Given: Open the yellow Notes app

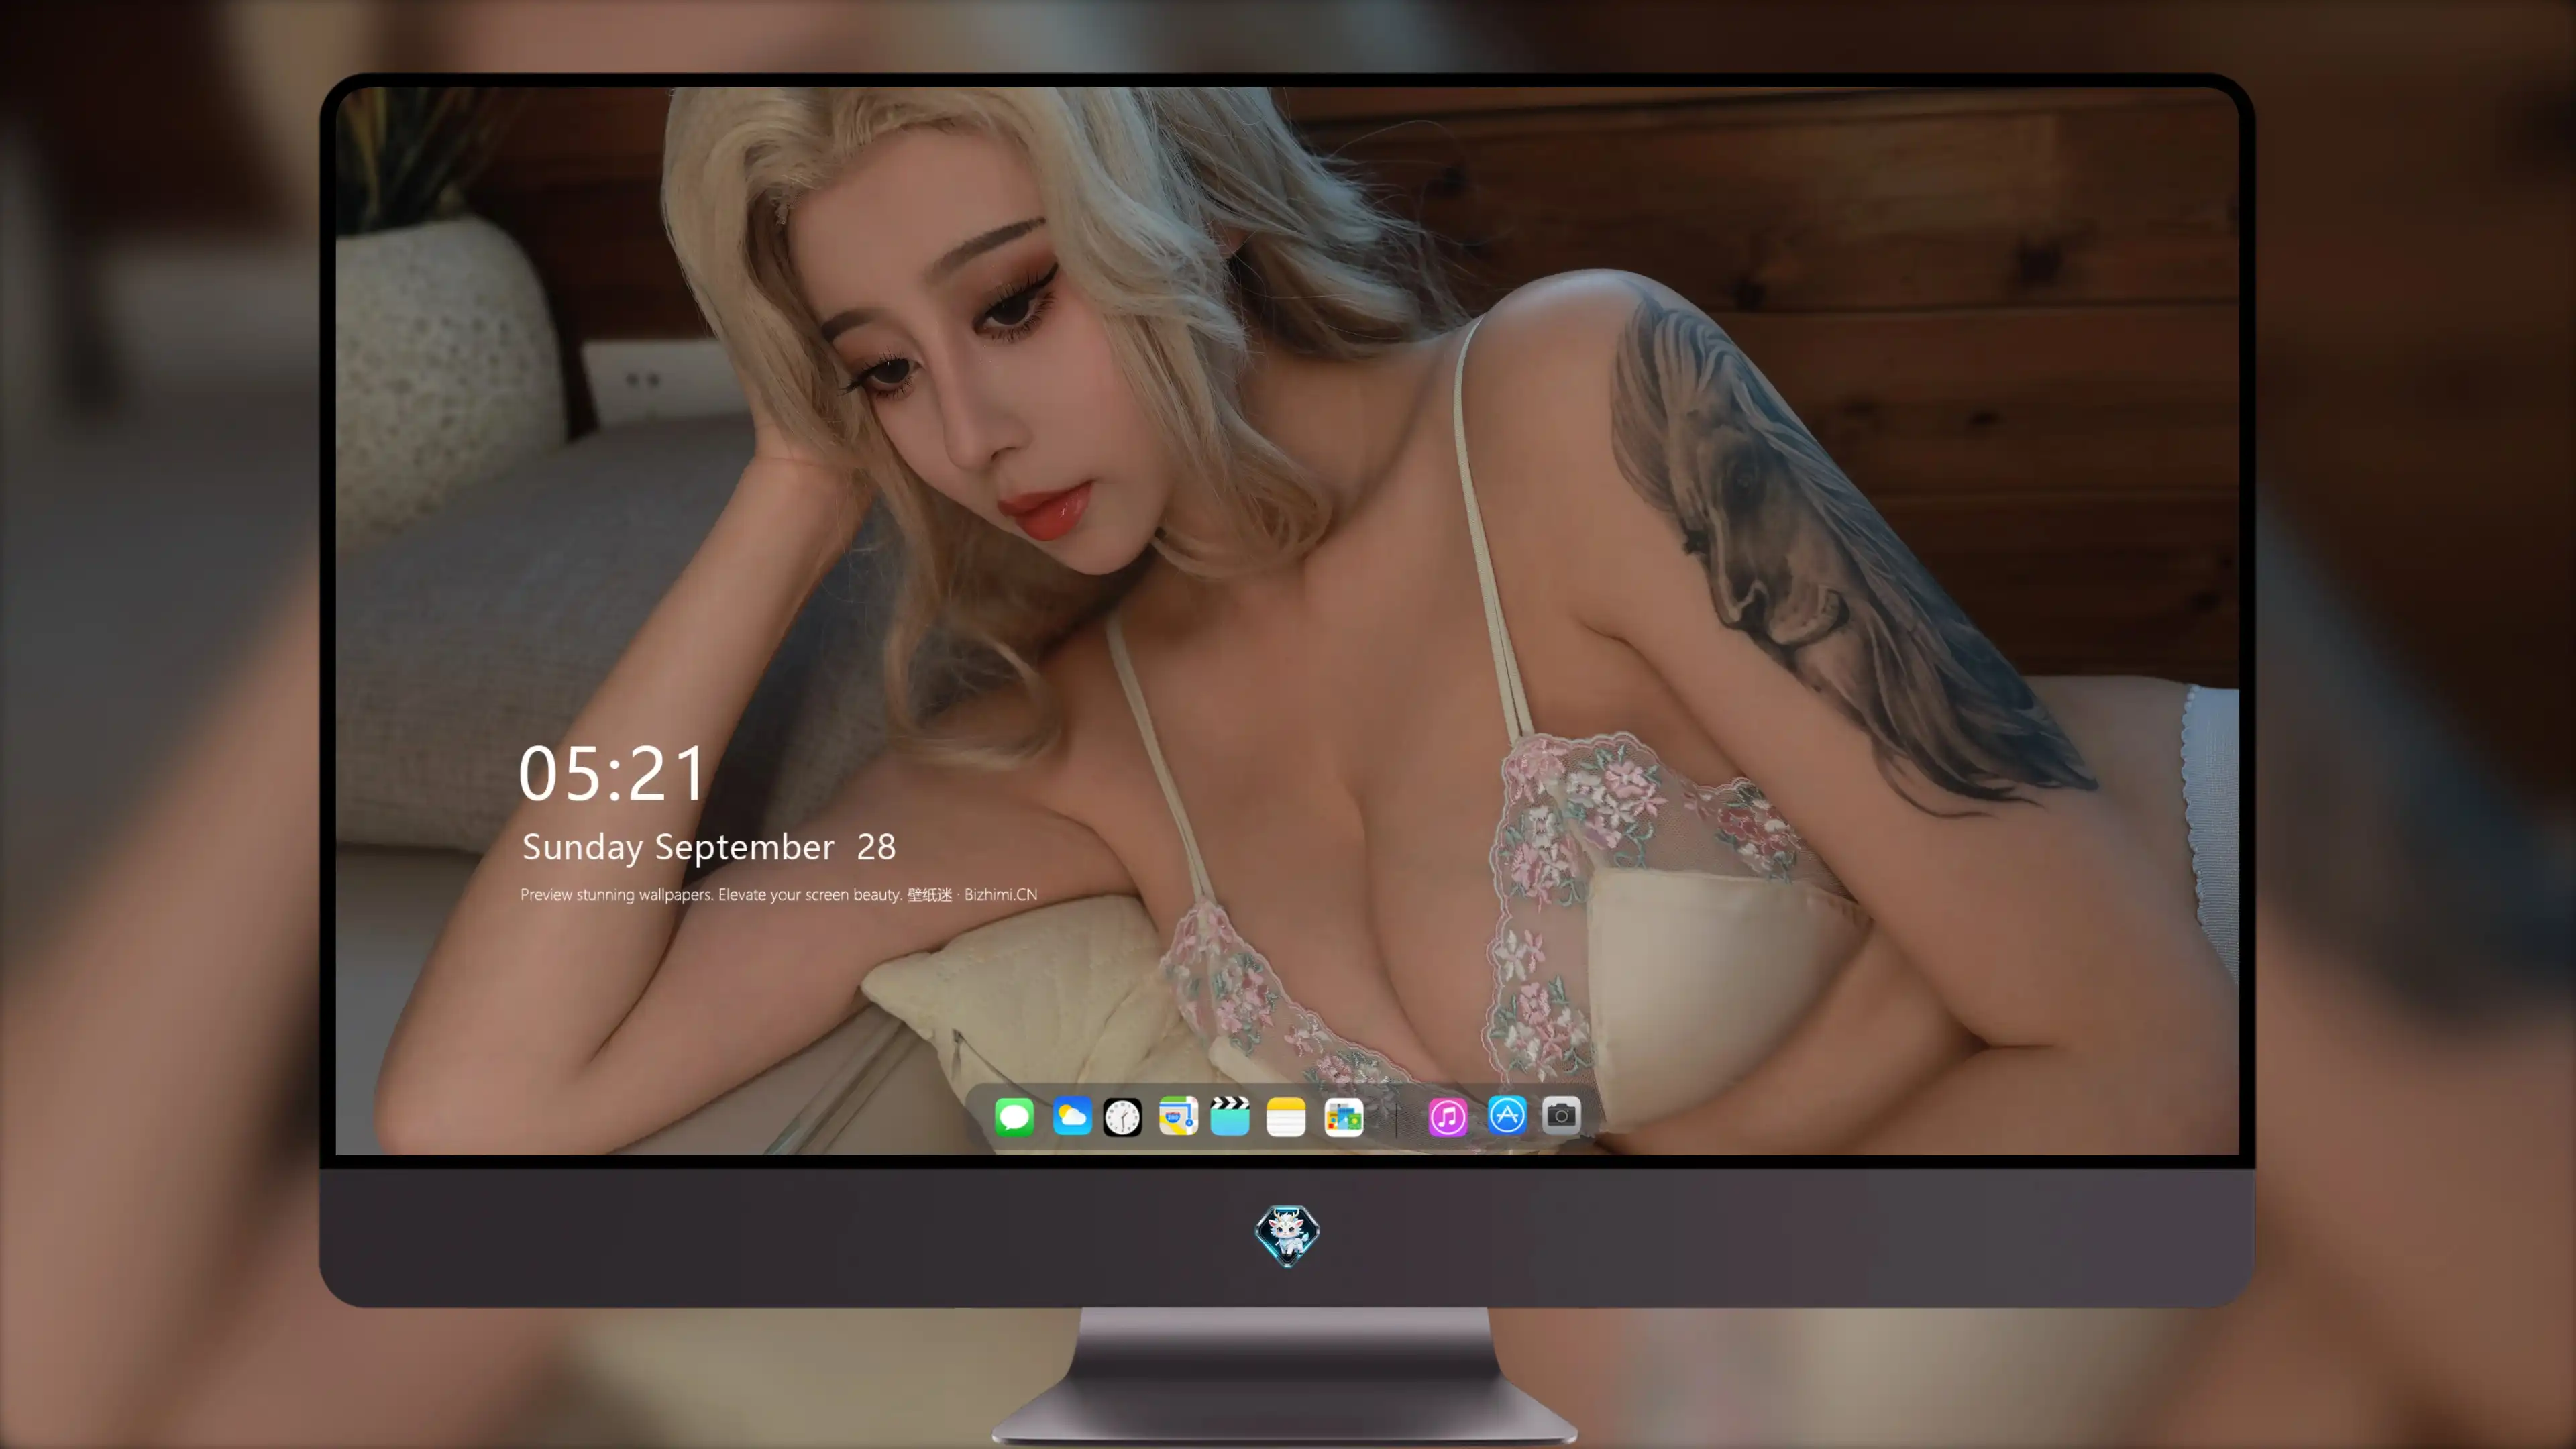Looking at the screenshot, I should coord(1286,1117).
